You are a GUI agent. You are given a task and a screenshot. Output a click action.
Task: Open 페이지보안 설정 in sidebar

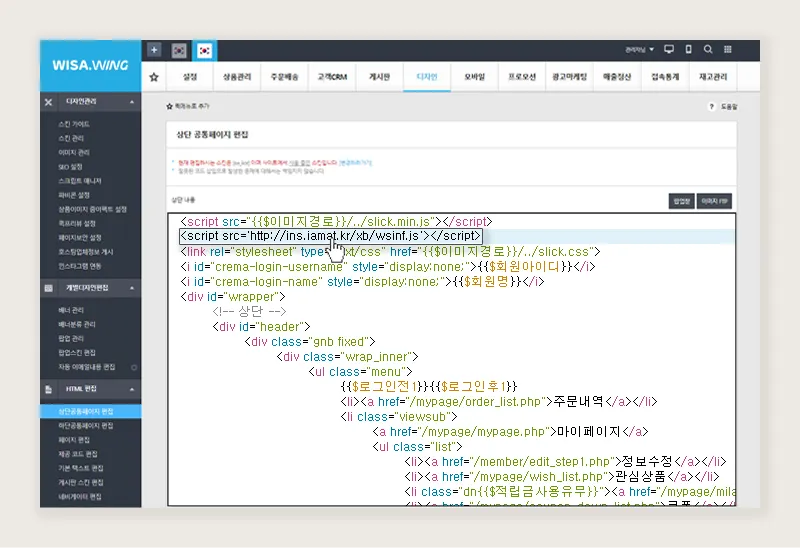click(x=80, y=238)
